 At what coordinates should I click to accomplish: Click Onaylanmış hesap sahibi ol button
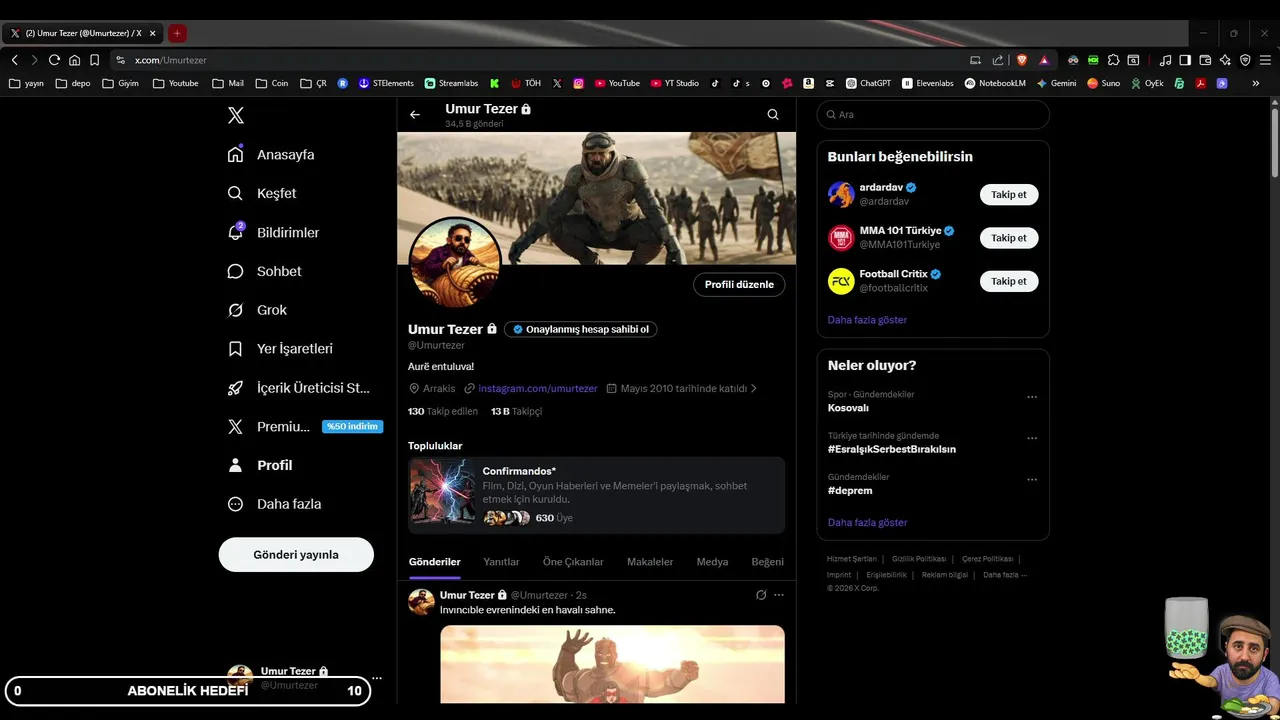point(581,329)
